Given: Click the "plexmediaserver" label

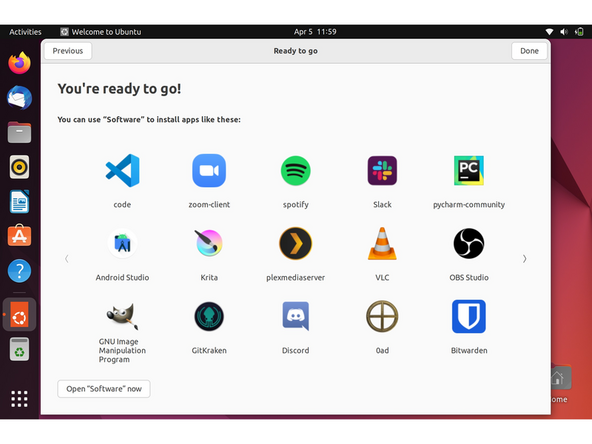Looking at the screenshot, I should (x=296, y=278).
